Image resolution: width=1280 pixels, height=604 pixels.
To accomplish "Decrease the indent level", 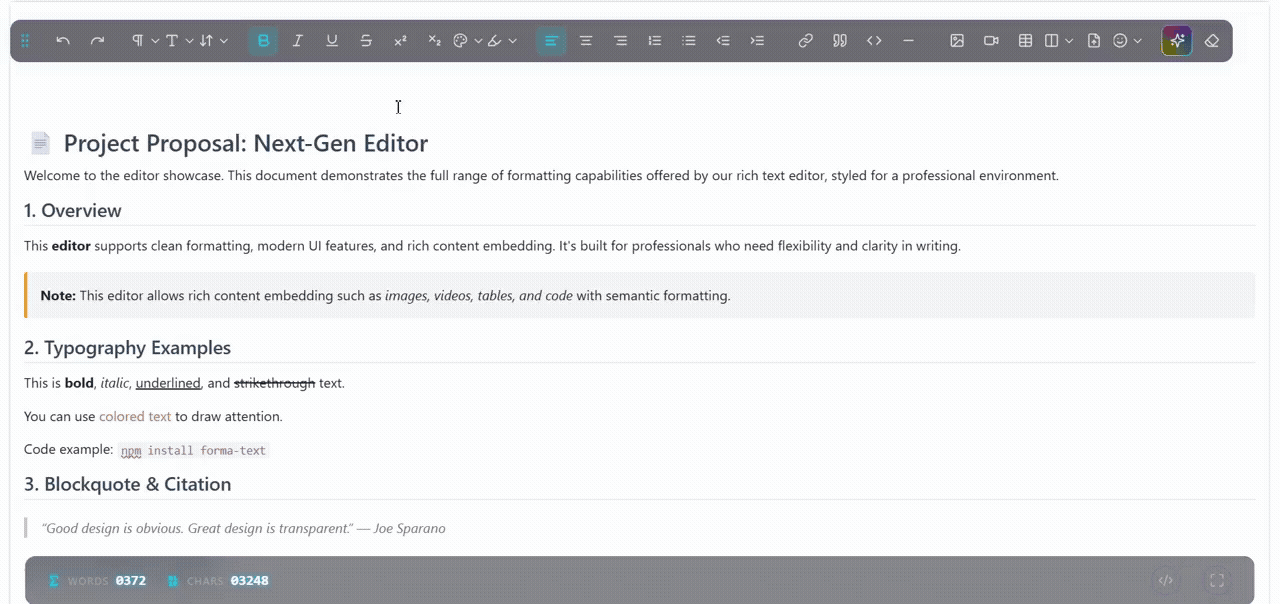I will coord(723,41).
